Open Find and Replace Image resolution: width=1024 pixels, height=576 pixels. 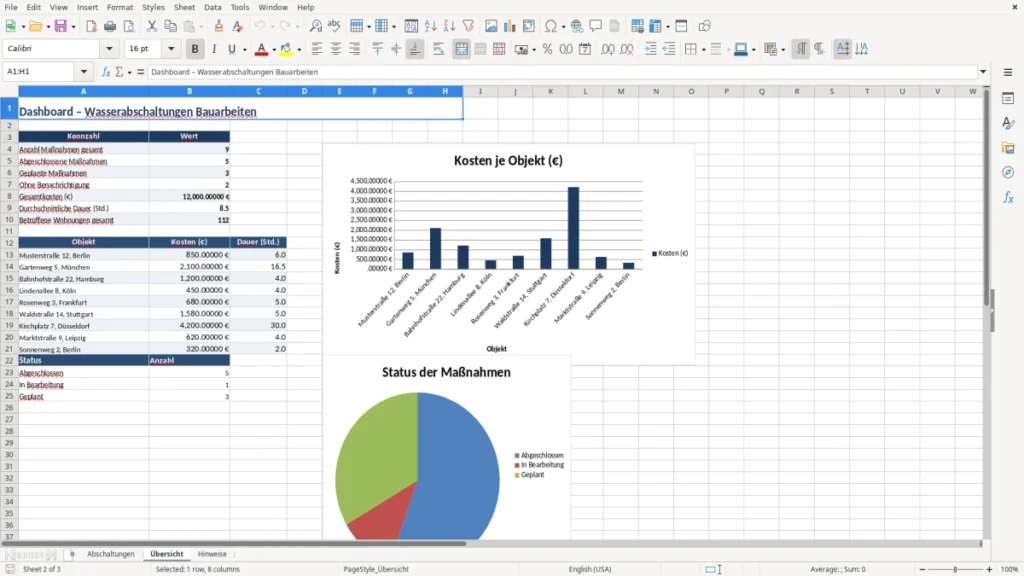(x=315, y=26)
